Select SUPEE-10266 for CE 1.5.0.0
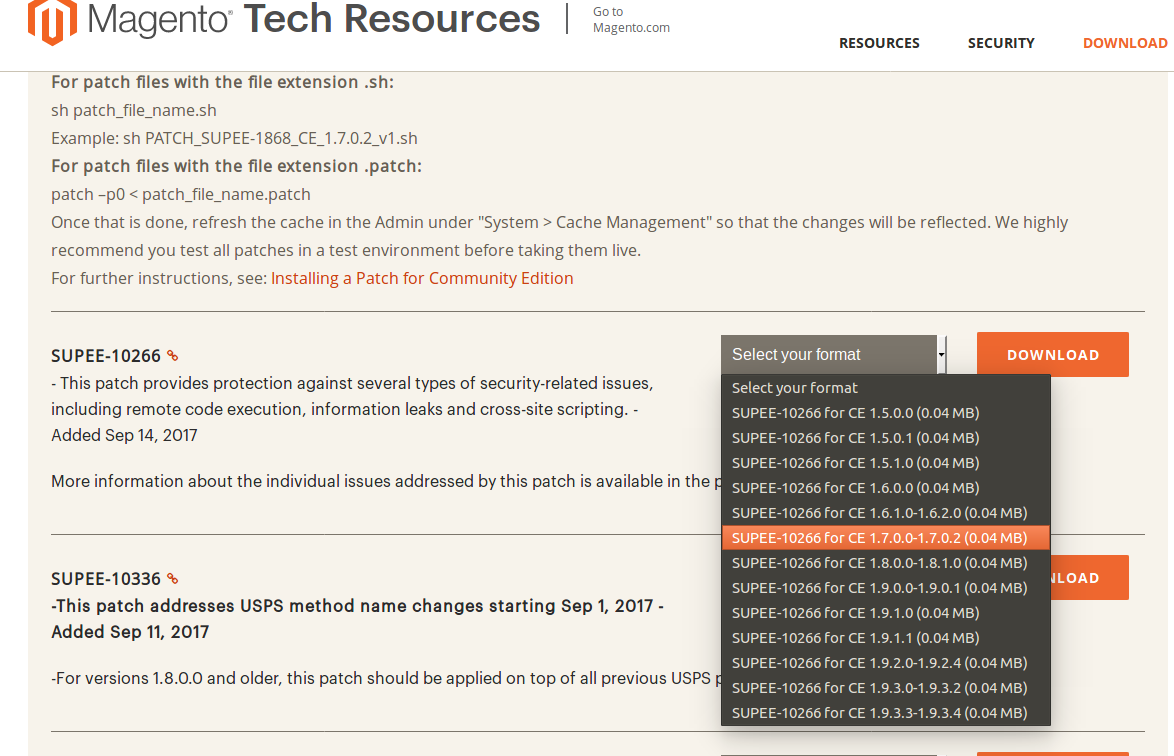 855,412
